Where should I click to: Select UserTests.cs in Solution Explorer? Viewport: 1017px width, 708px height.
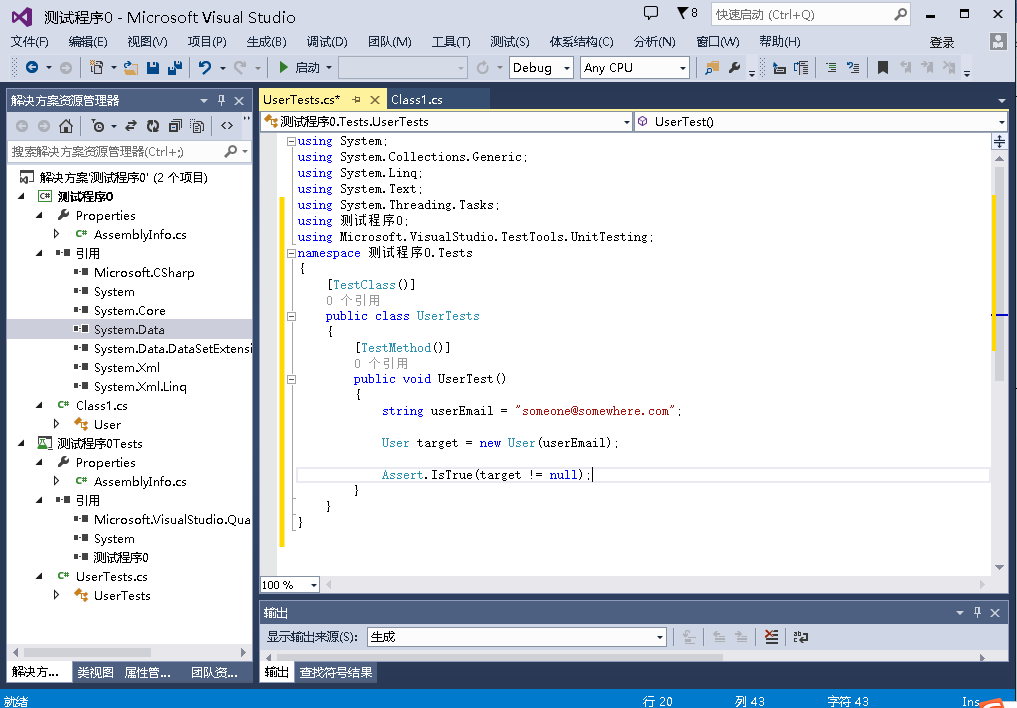pos(112,576)
